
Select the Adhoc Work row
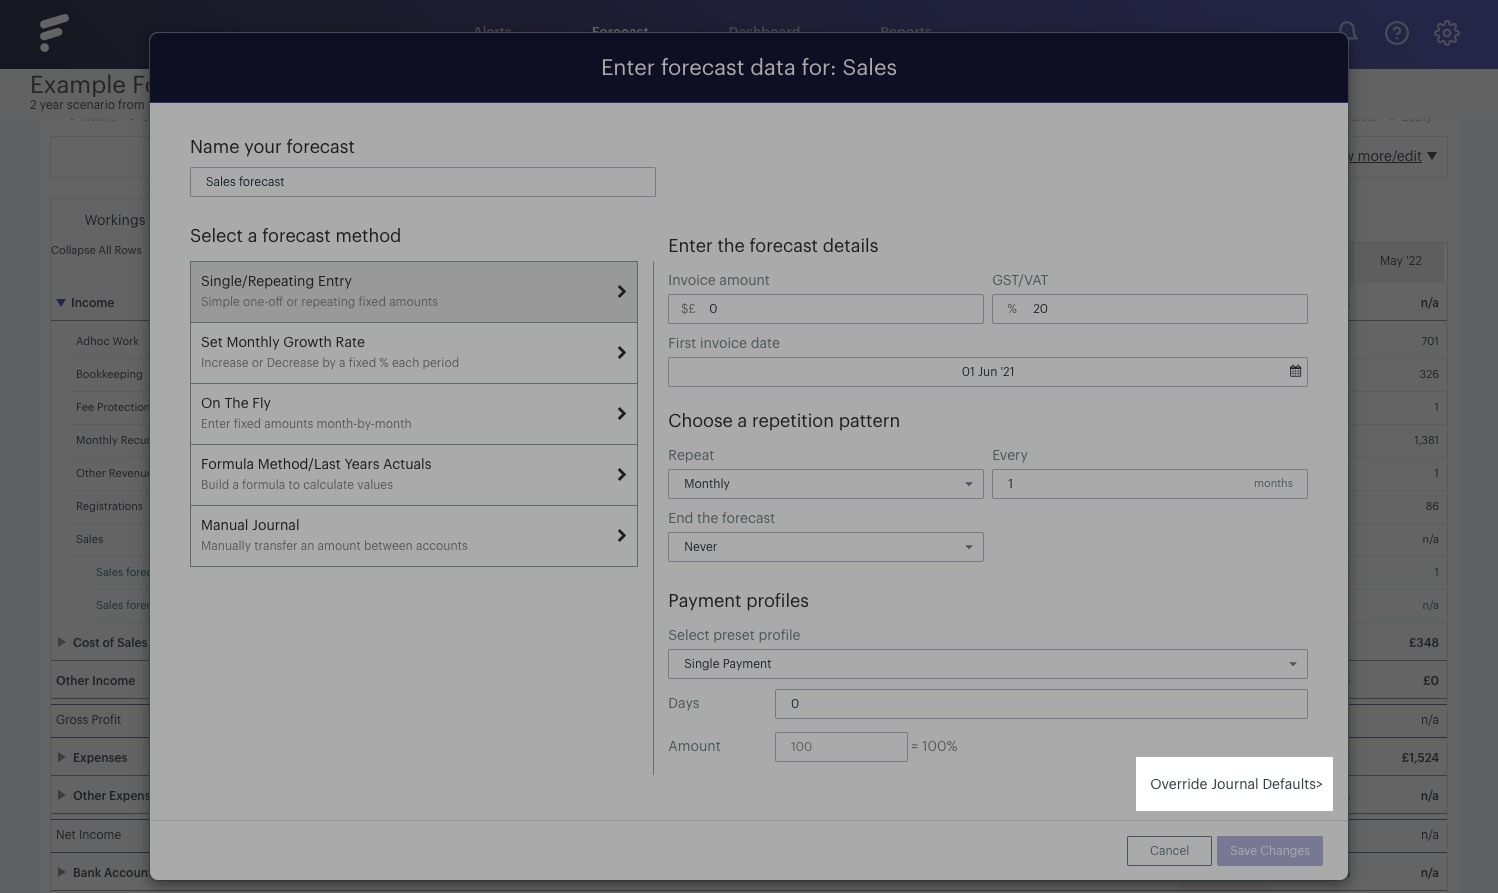pyautogui.click(x=107, y=341)
